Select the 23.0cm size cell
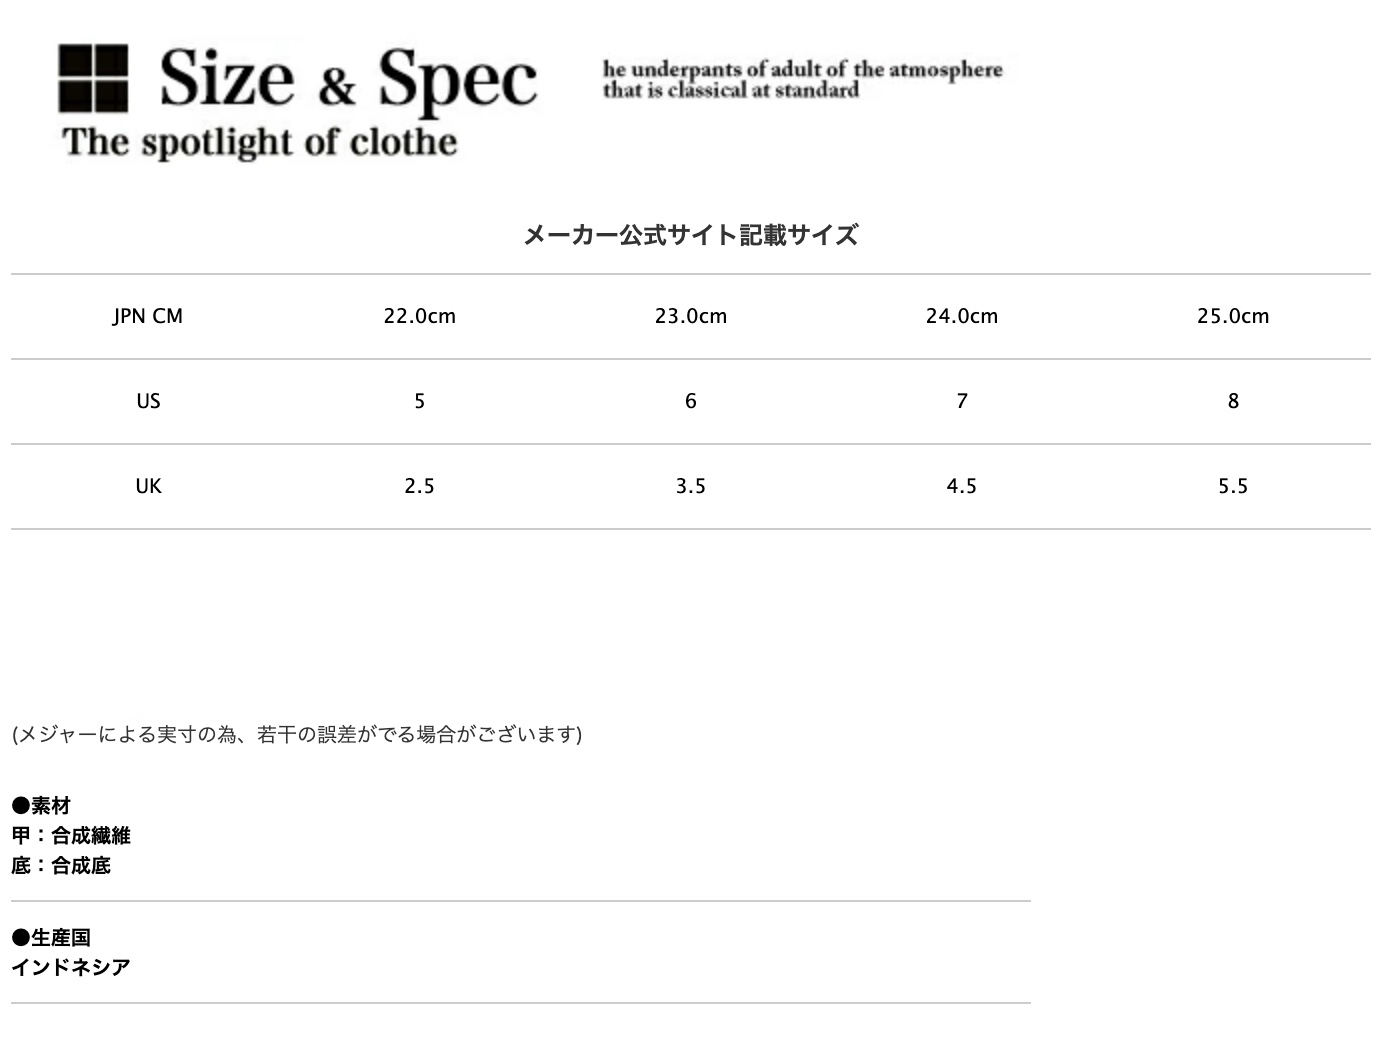Viewport: 1380px width, 1044px height. 691,316
